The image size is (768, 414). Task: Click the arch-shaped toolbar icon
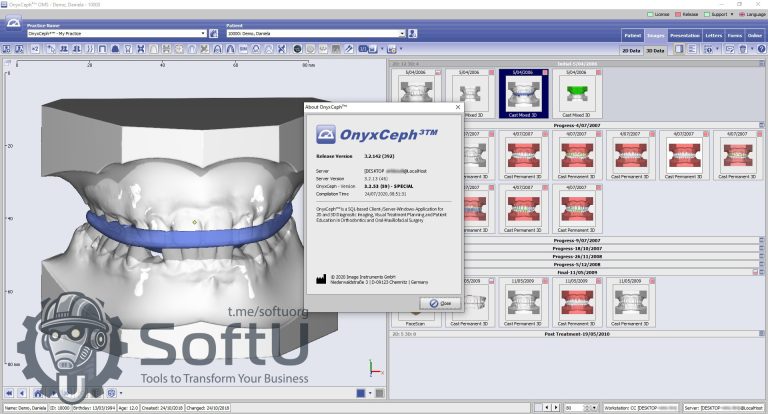pyautogui.click(x=102, y=49)
